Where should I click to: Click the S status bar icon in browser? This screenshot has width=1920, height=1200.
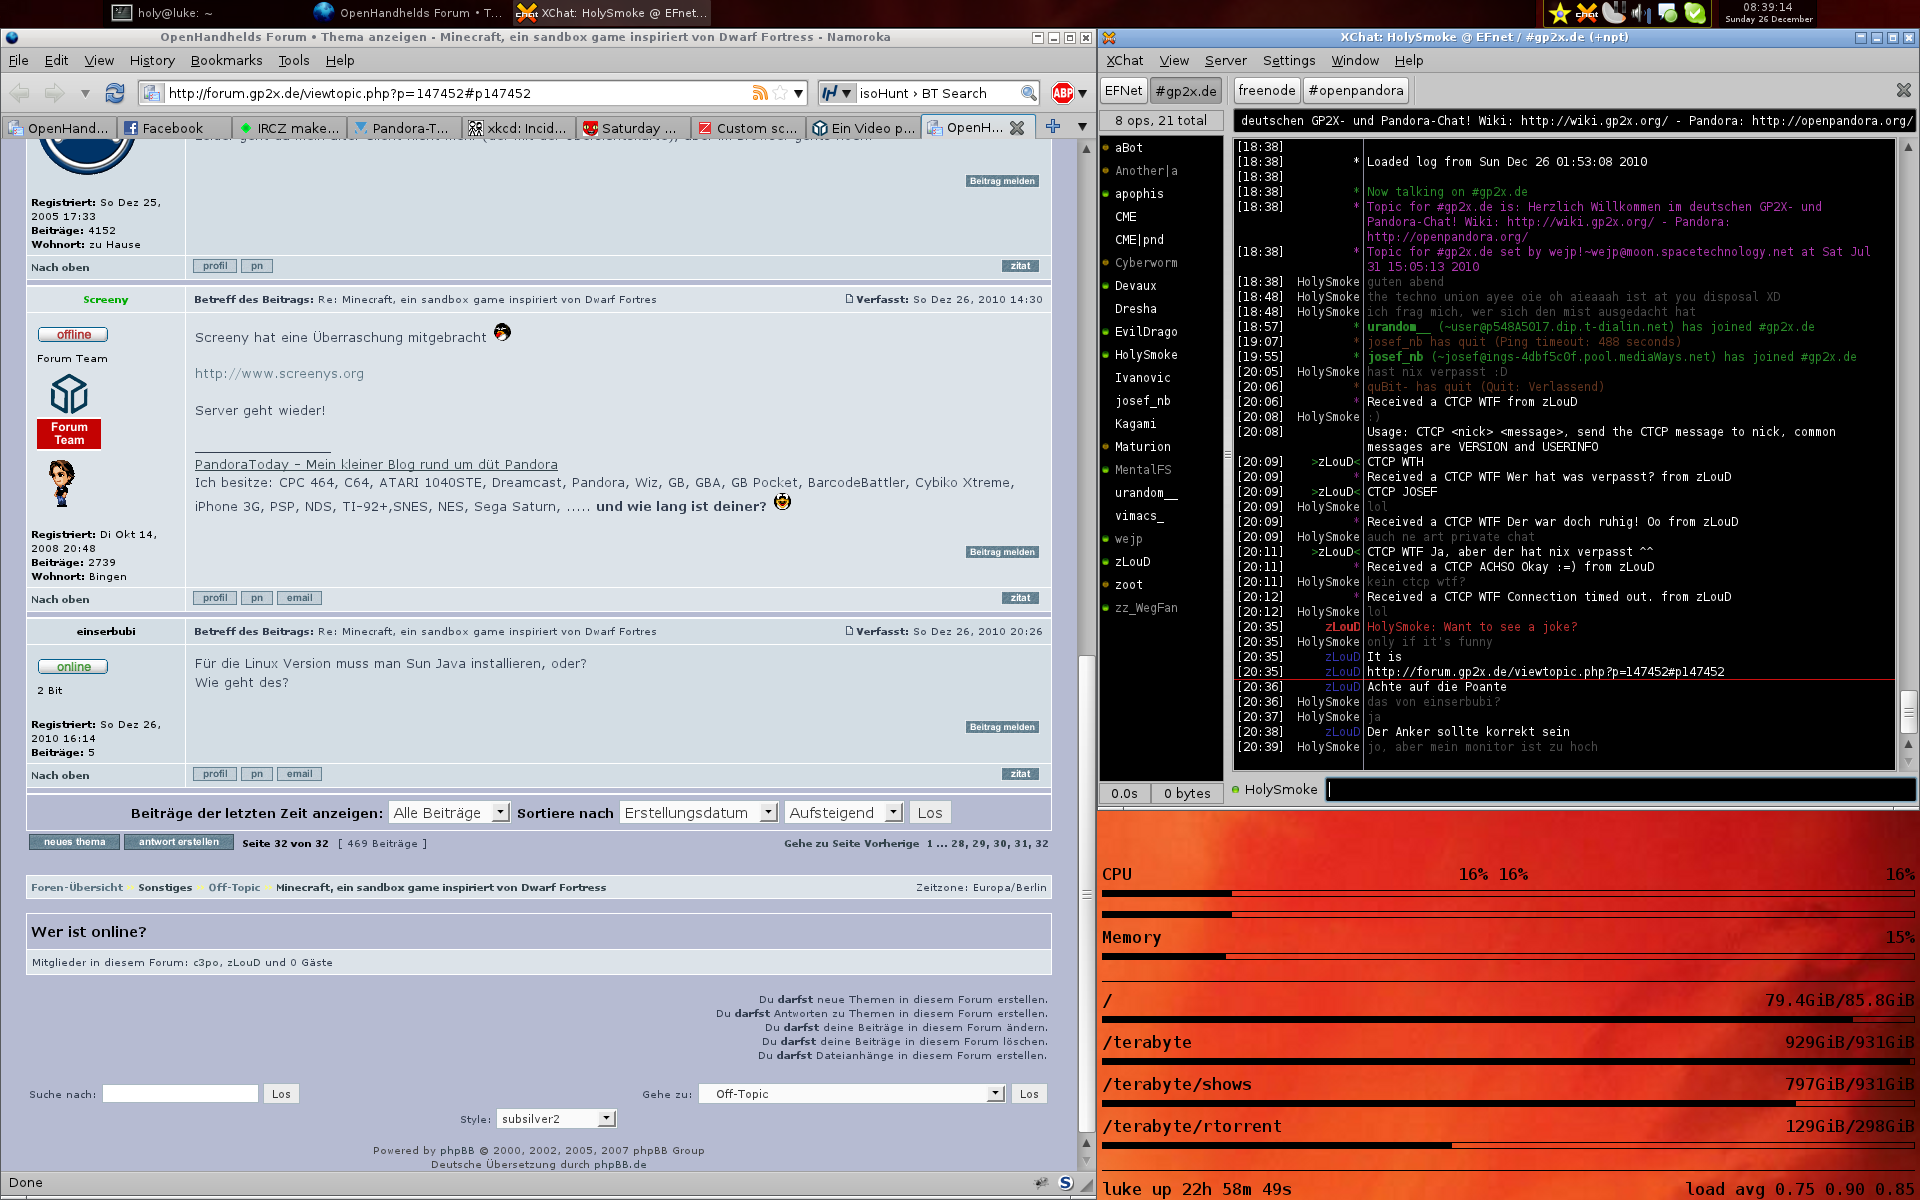click(1066, 1183)
